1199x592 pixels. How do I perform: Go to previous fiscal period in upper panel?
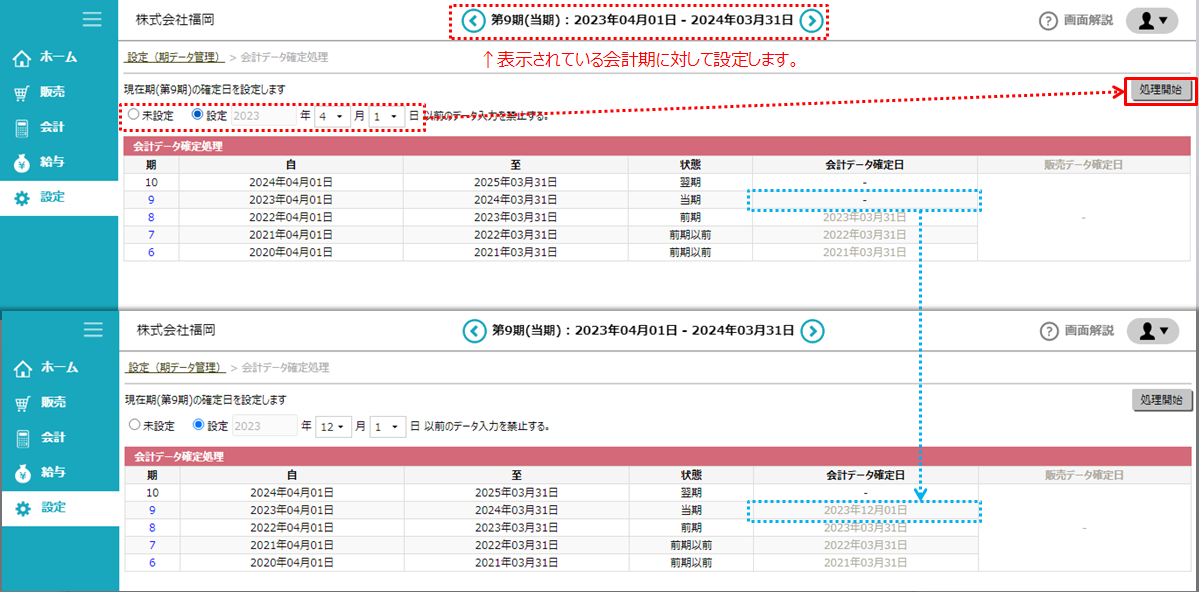point(473,20)
